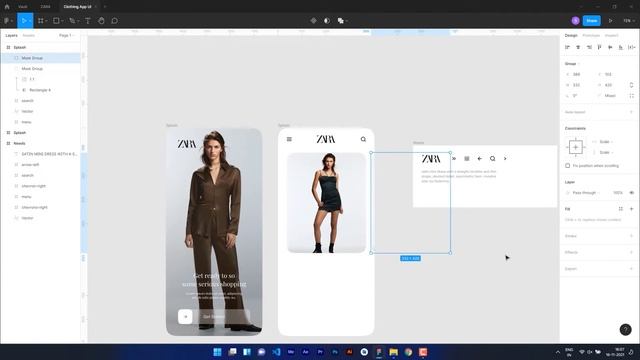Switch to the Assets tab
Image resolution: width=640 pixels, height=360 pixels.
pos(29,36)
